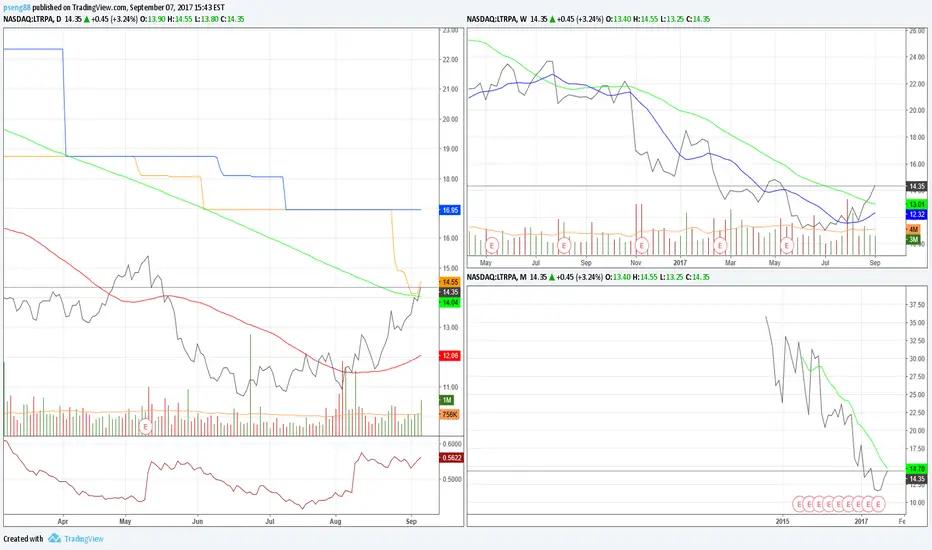
Task: Click 19.00 on daily price axis
Action: [x=450, y=149]
